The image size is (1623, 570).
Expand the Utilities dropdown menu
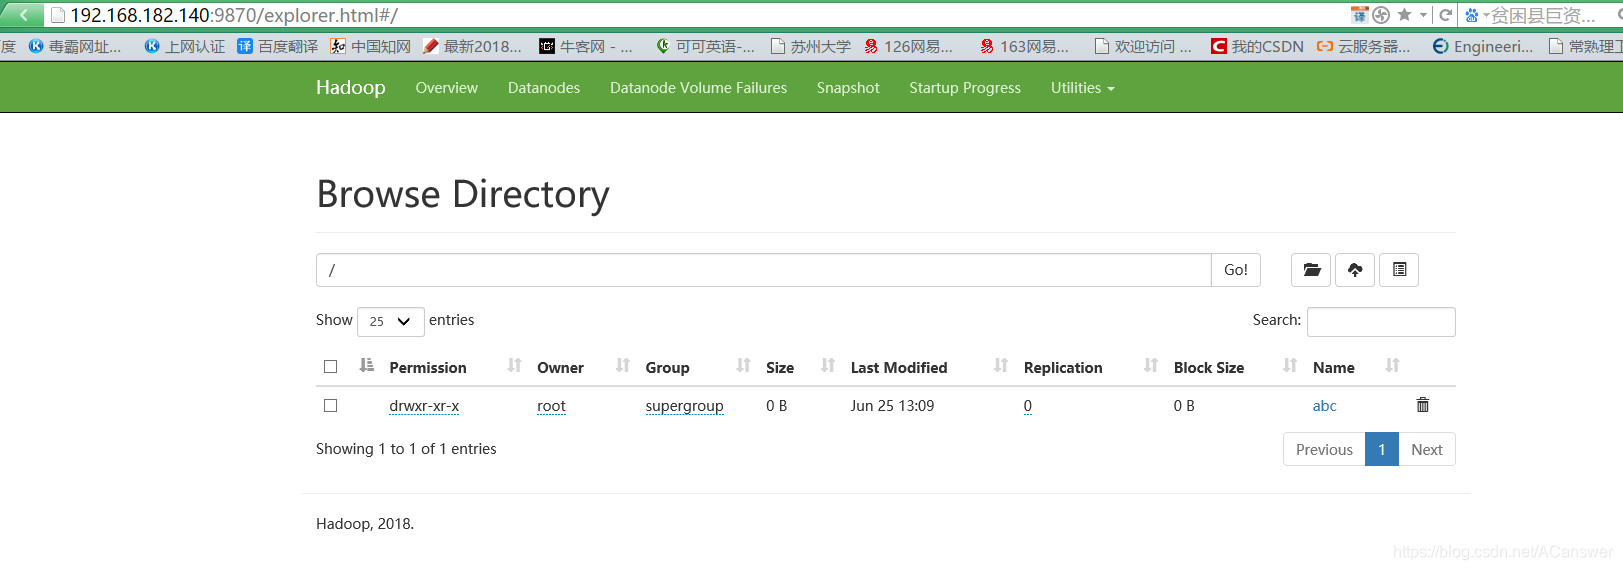point(1082,88)
